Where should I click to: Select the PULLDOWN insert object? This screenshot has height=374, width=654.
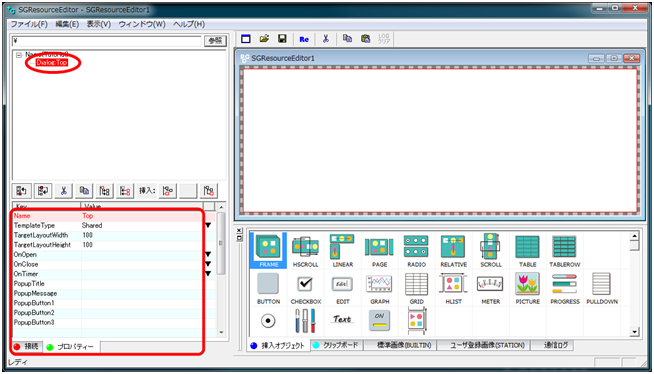pyautogui.click(x=601, y=288)
